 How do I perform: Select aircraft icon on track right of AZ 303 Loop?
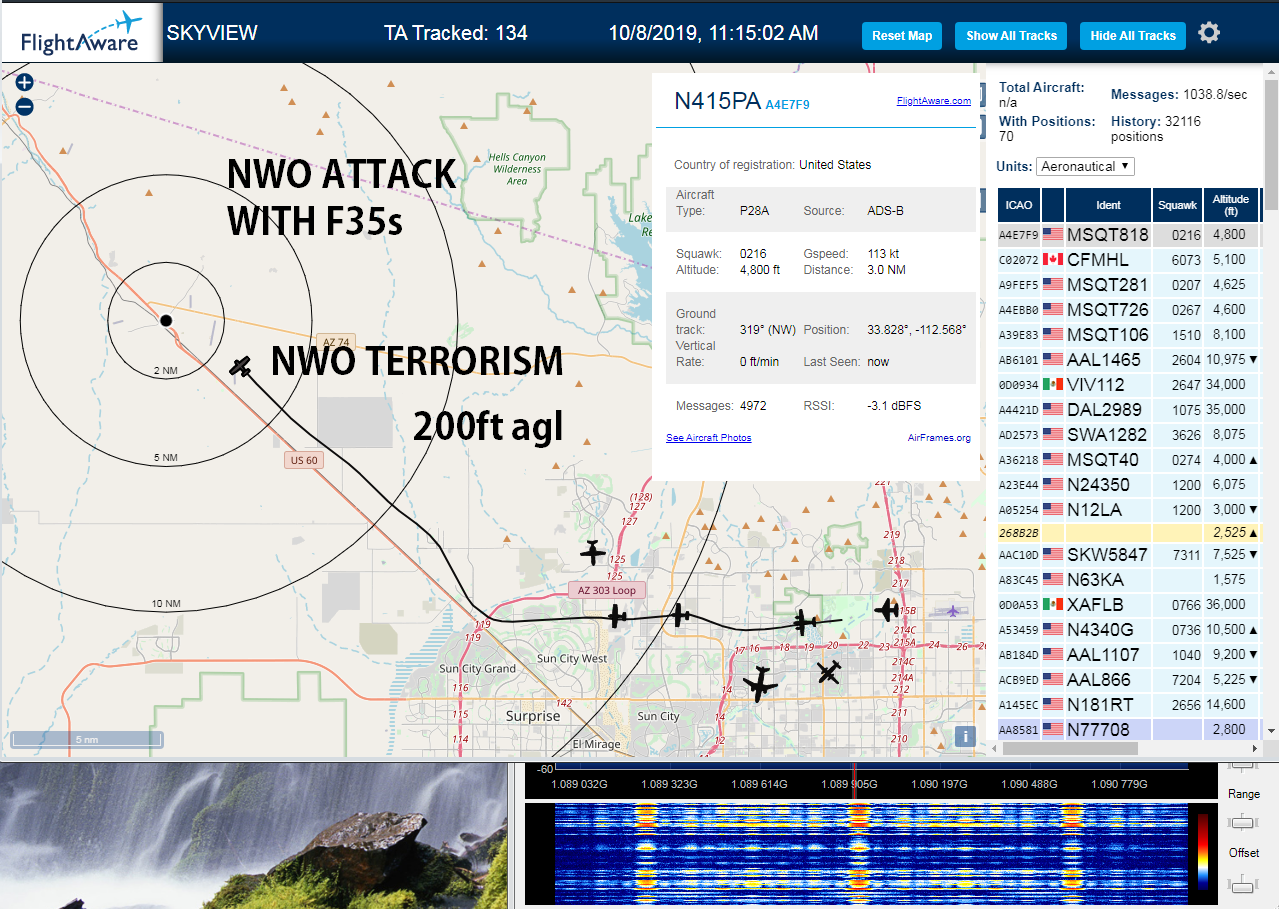[x=680, y=615]
